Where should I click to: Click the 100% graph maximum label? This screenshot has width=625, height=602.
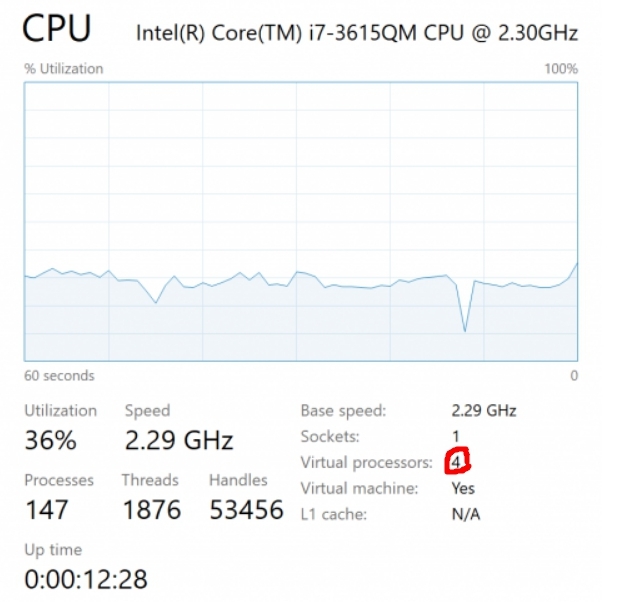561,69
